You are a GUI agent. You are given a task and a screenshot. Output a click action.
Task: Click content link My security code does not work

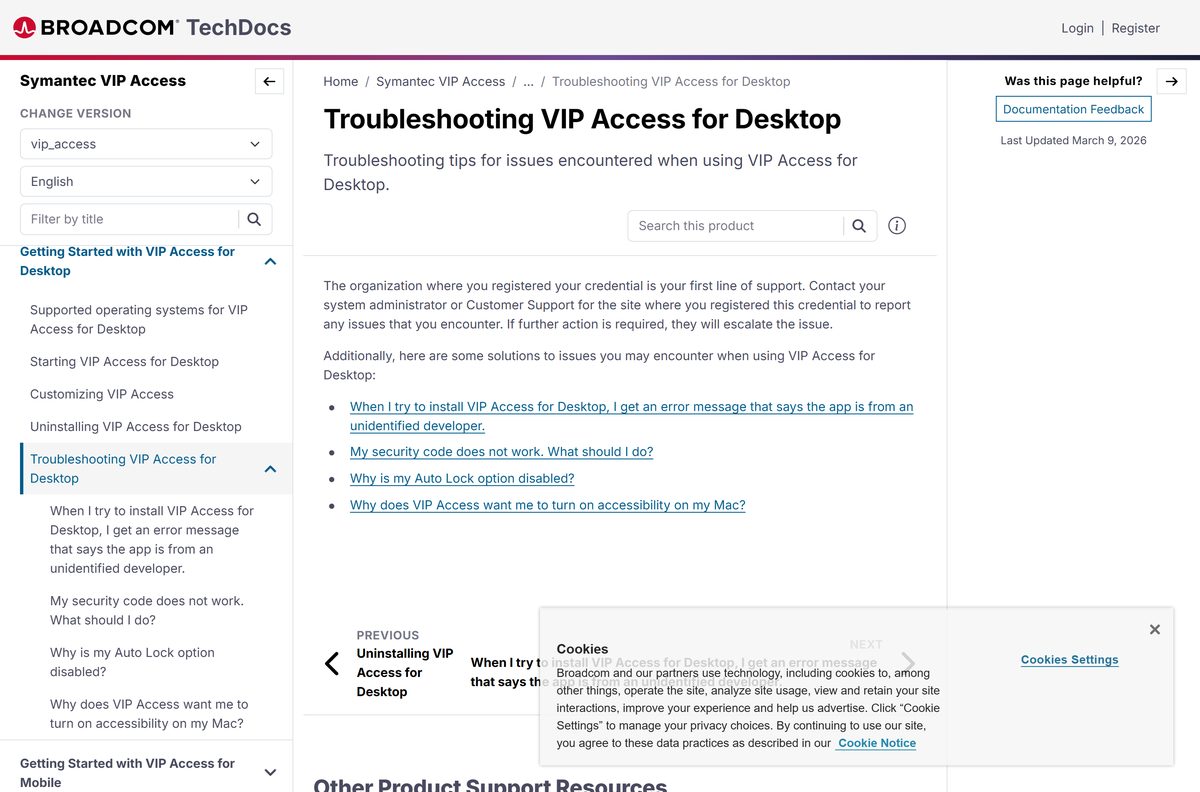pos(501,452)
